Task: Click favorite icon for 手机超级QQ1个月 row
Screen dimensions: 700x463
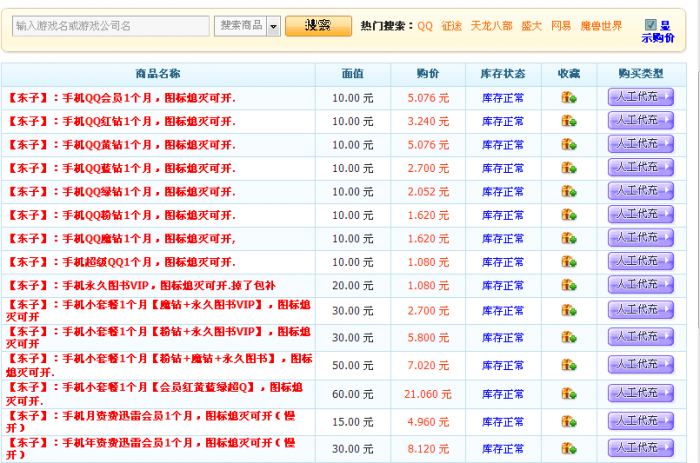Action: [569, 262]
